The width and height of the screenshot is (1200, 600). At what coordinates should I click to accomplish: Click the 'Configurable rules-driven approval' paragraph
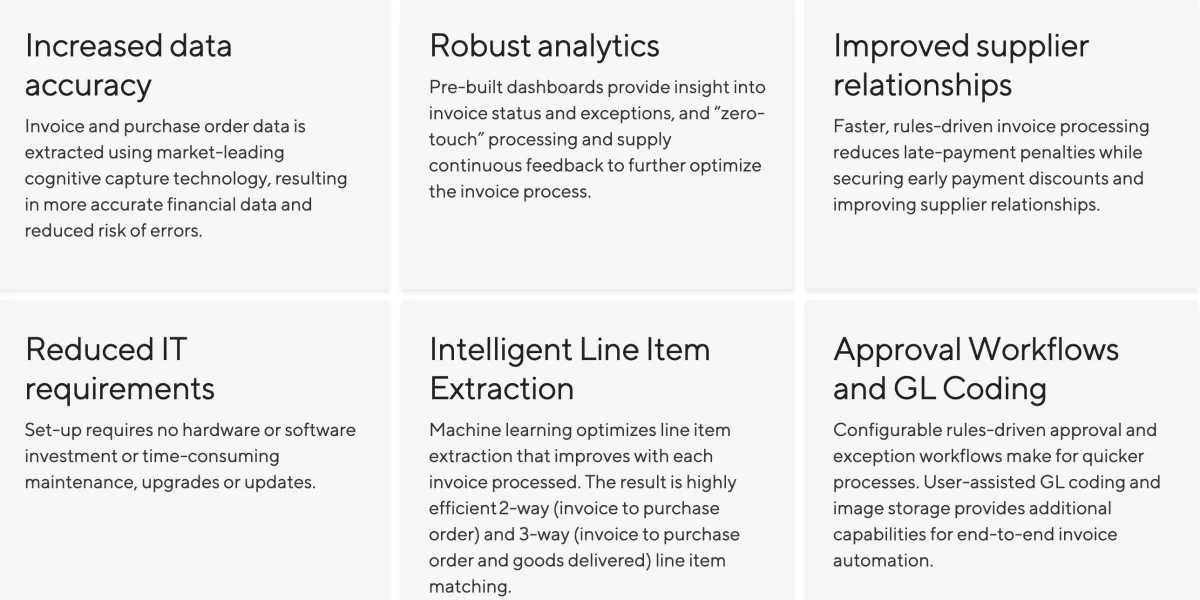click(x=997, y=495)
